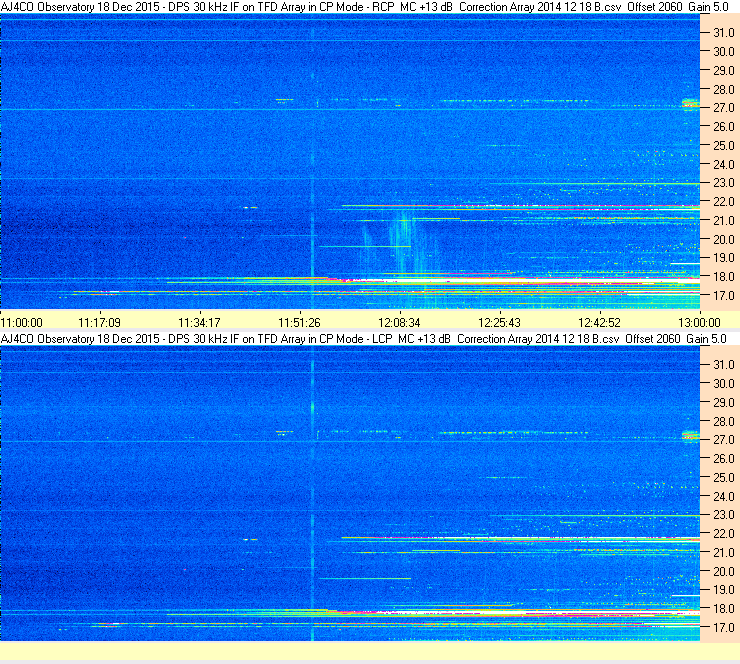Viewport: 740px width, 664px height.
Task: Click the 11:34:17 time axis label
Action: tap(199, 323)
